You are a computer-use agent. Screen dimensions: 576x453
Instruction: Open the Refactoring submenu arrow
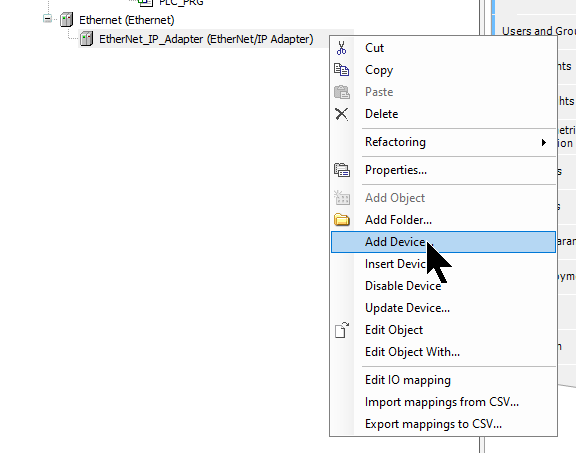click(544, 142)
